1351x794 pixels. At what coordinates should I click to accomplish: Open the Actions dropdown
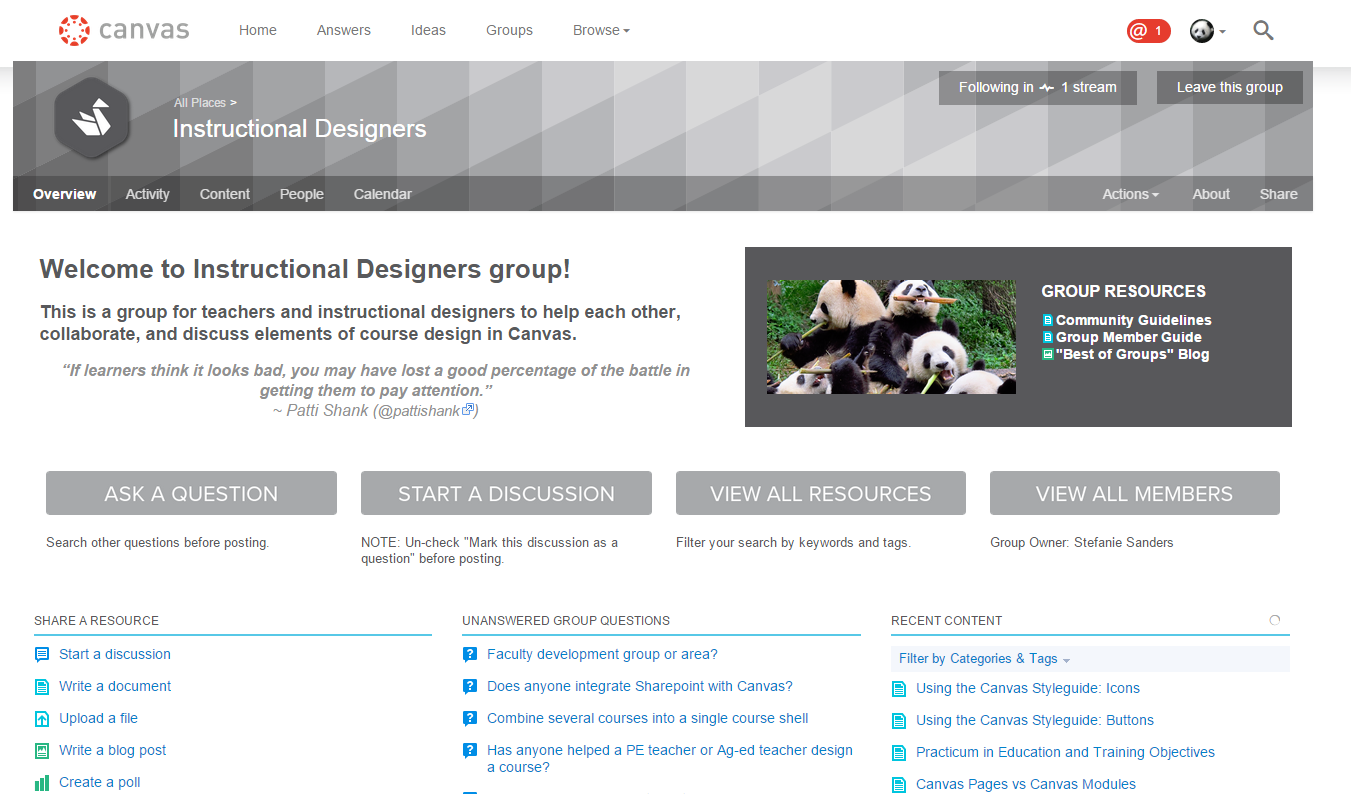click(1130, 194)
